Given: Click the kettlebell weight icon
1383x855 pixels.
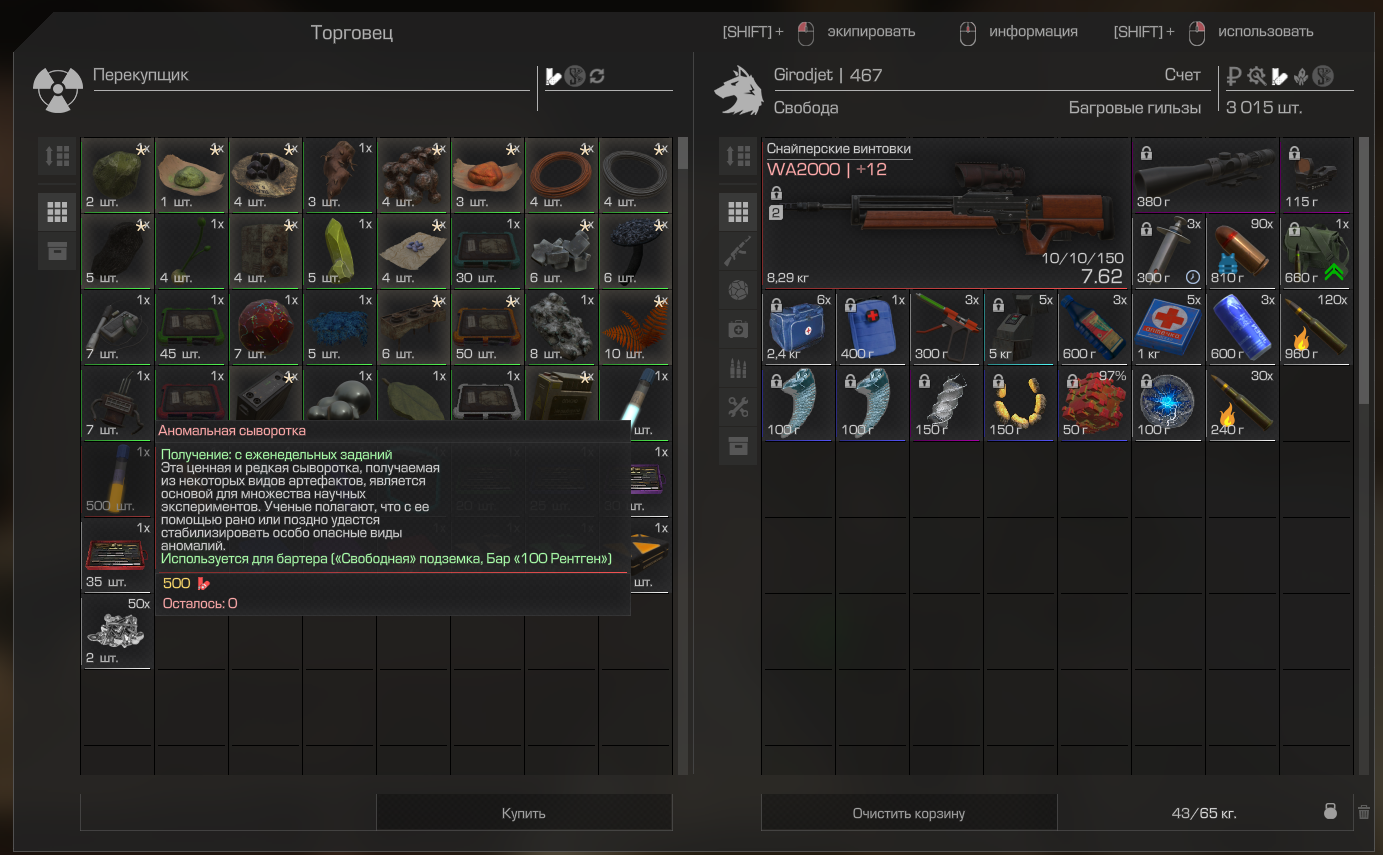Looking at the screenshot, I should coord(1330,812).
